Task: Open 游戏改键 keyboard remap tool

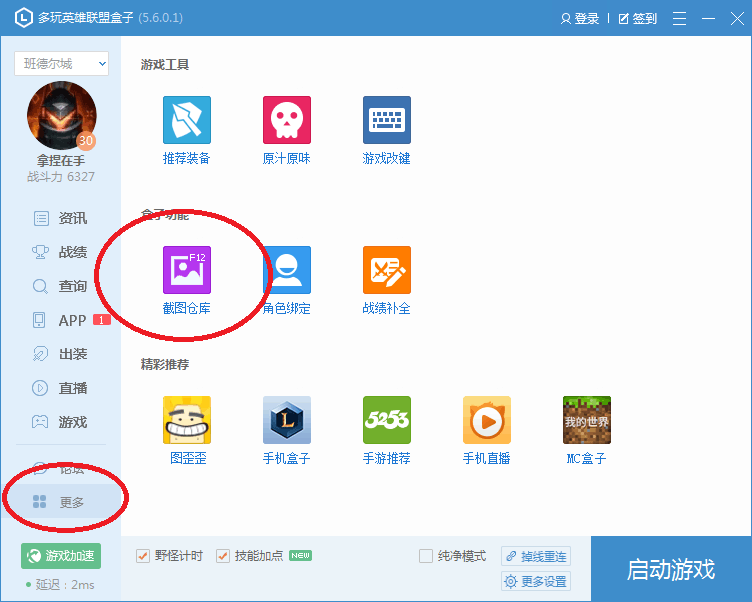Action: [x=387, y=130]
